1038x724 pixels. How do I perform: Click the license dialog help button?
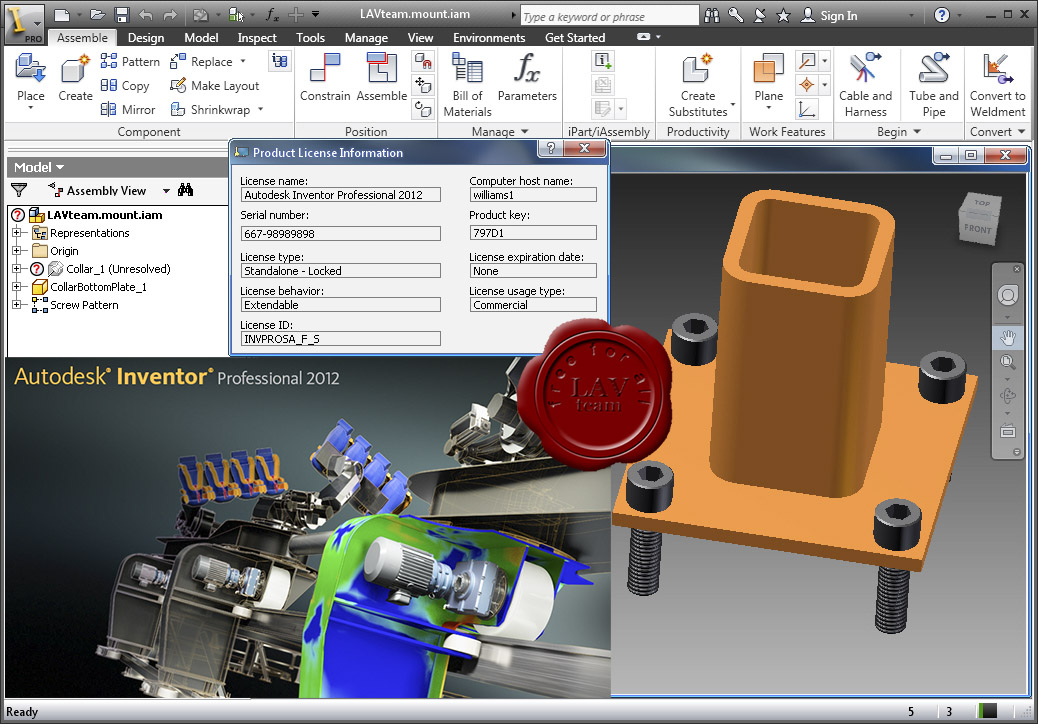(551, 148)
